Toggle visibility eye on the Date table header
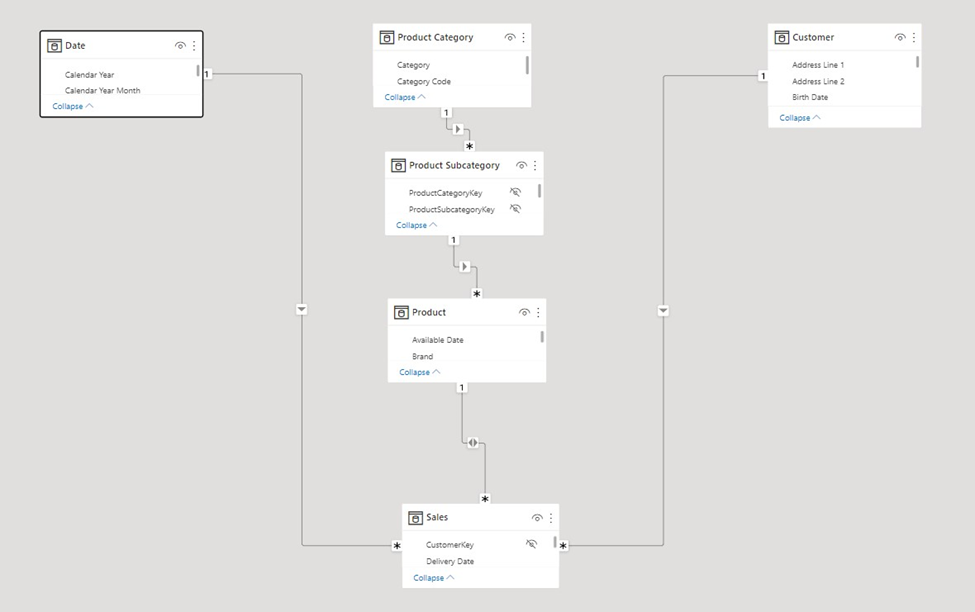 click(180, 44)
